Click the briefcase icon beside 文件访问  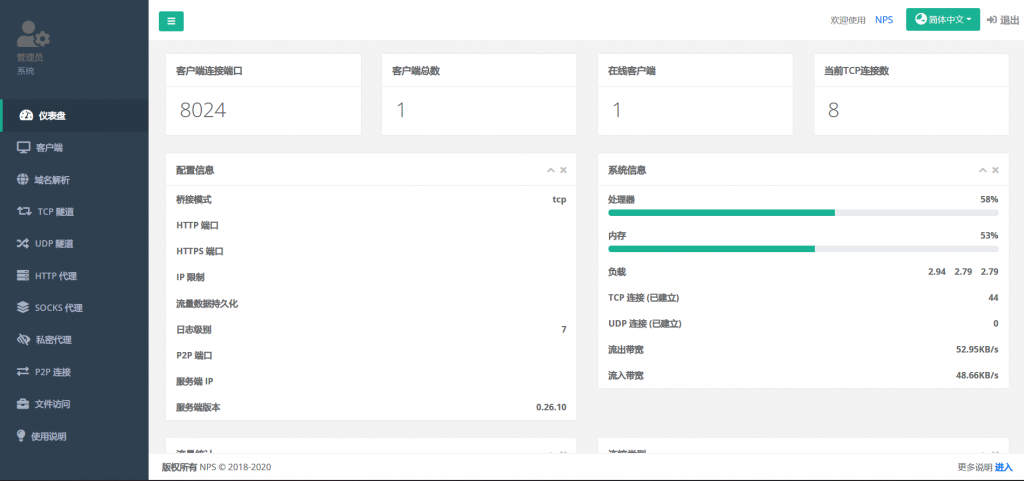click(24, 403)
